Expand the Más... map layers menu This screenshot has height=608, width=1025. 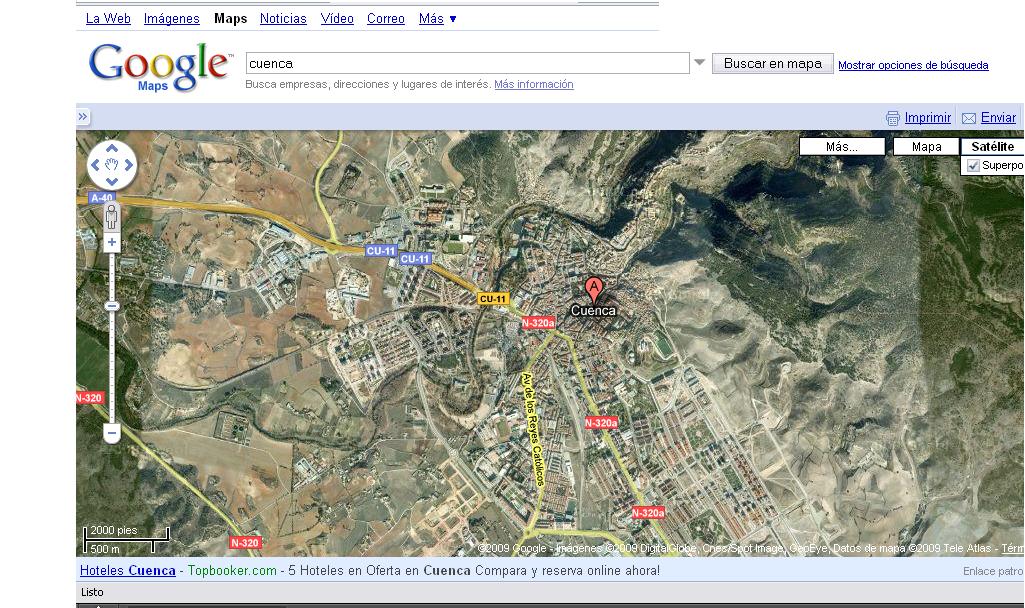[x=842, y=147]
